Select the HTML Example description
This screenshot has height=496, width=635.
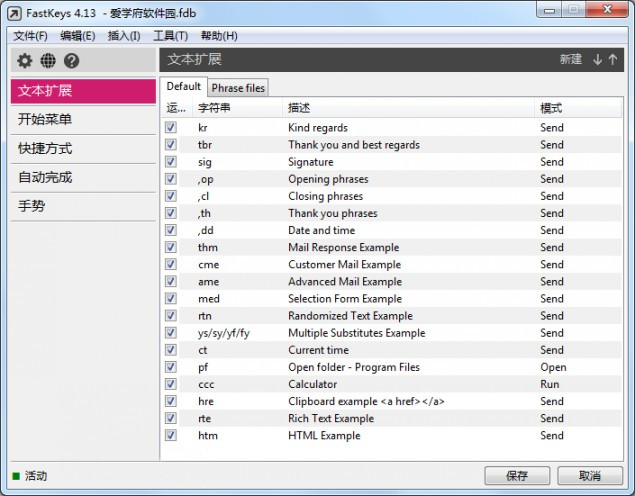[324, 436]
